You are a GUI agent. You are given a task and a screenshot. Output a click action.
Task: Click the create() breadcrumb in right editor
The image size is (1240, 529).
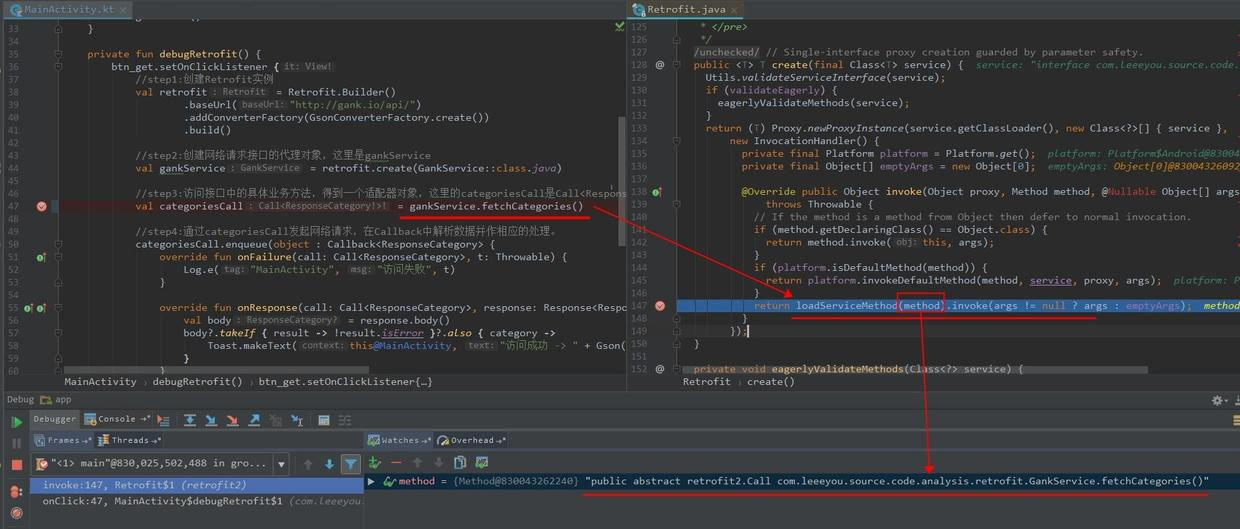pyautogui.click(x=770, y=381)
